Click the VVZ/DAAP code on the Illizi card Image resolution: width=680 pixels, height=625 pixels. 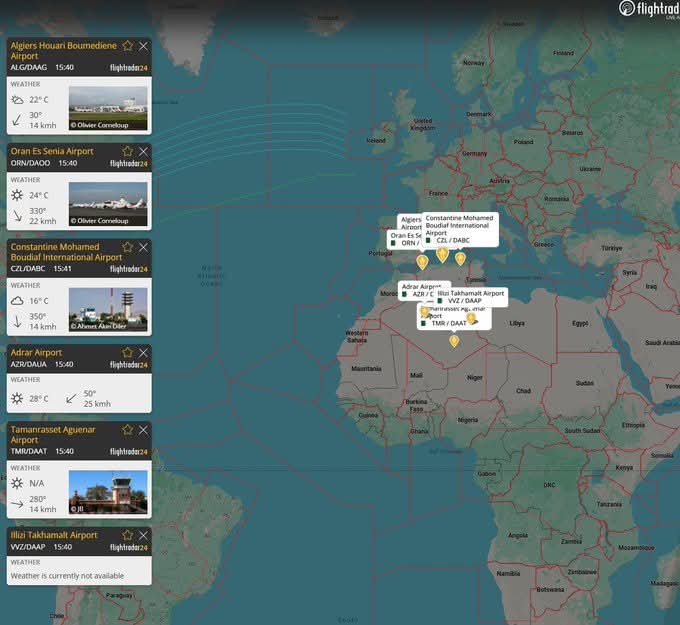pyautogui.click(x=28, y=547)
